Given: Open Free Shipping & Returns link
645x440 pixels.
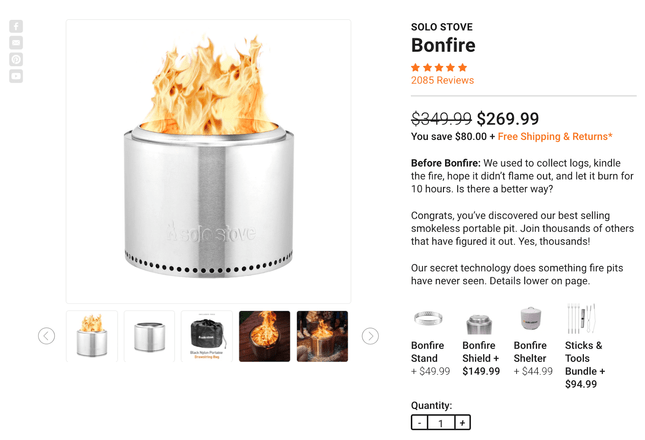Looking at the screenshot, I should (x=555, y=137).
